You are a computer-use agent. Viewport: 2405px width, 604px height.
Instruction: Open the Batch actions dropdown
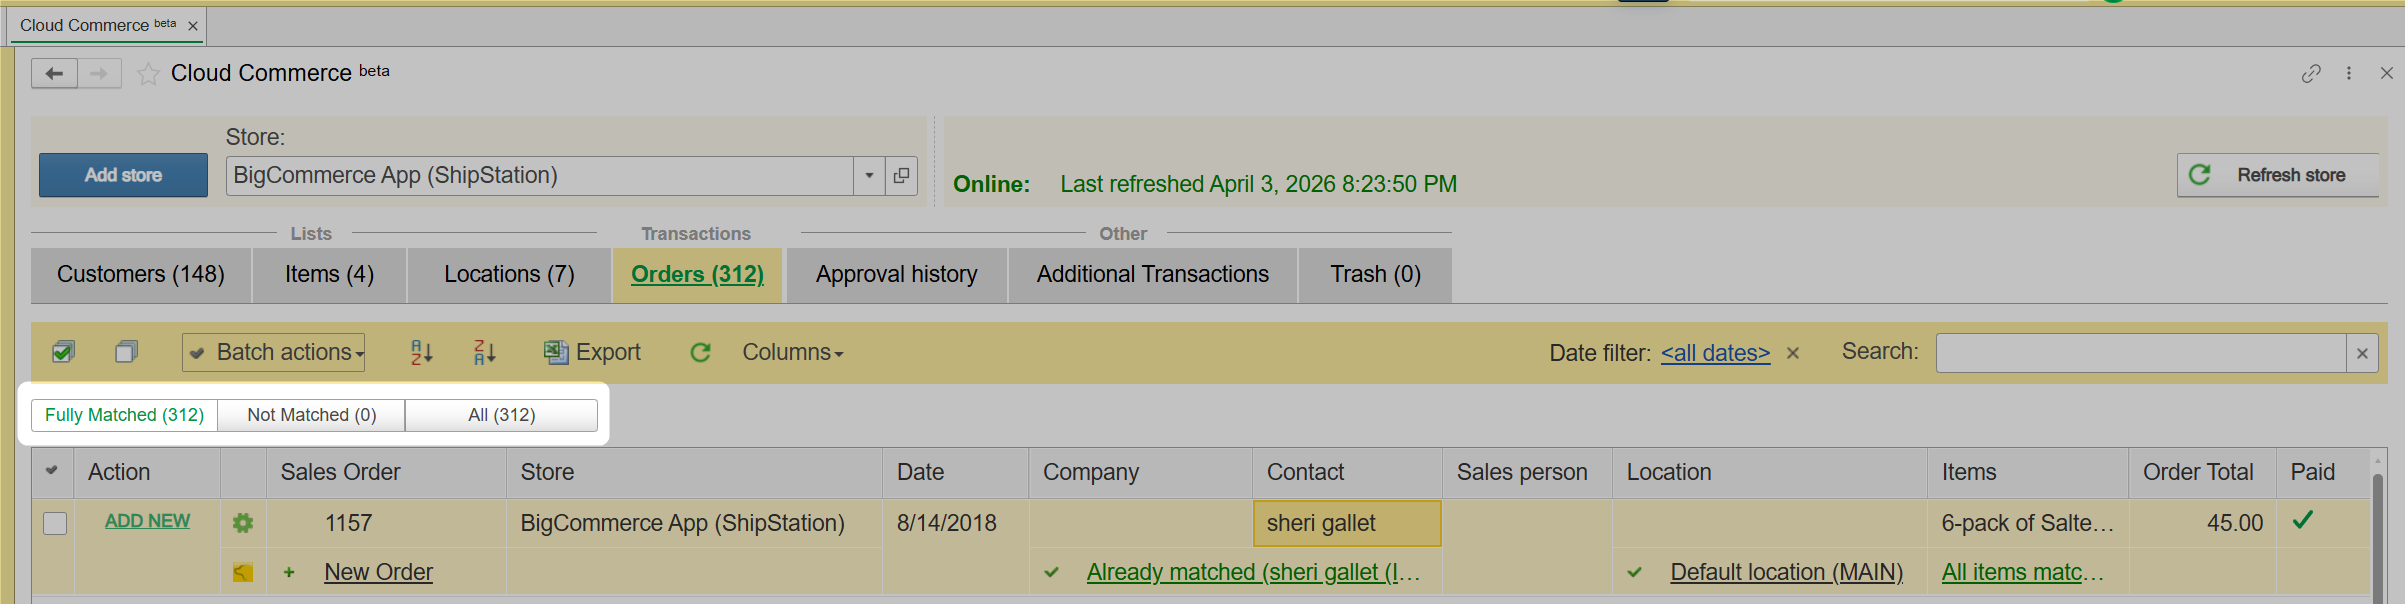274,352
